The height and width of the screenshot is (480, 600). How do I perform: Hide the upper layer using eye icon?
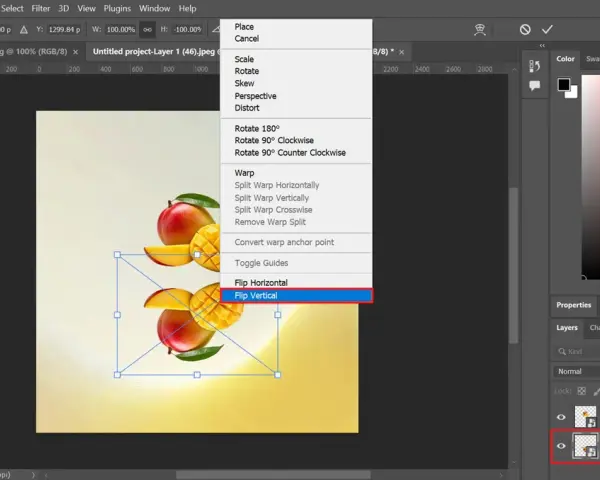tap(561, 417)
